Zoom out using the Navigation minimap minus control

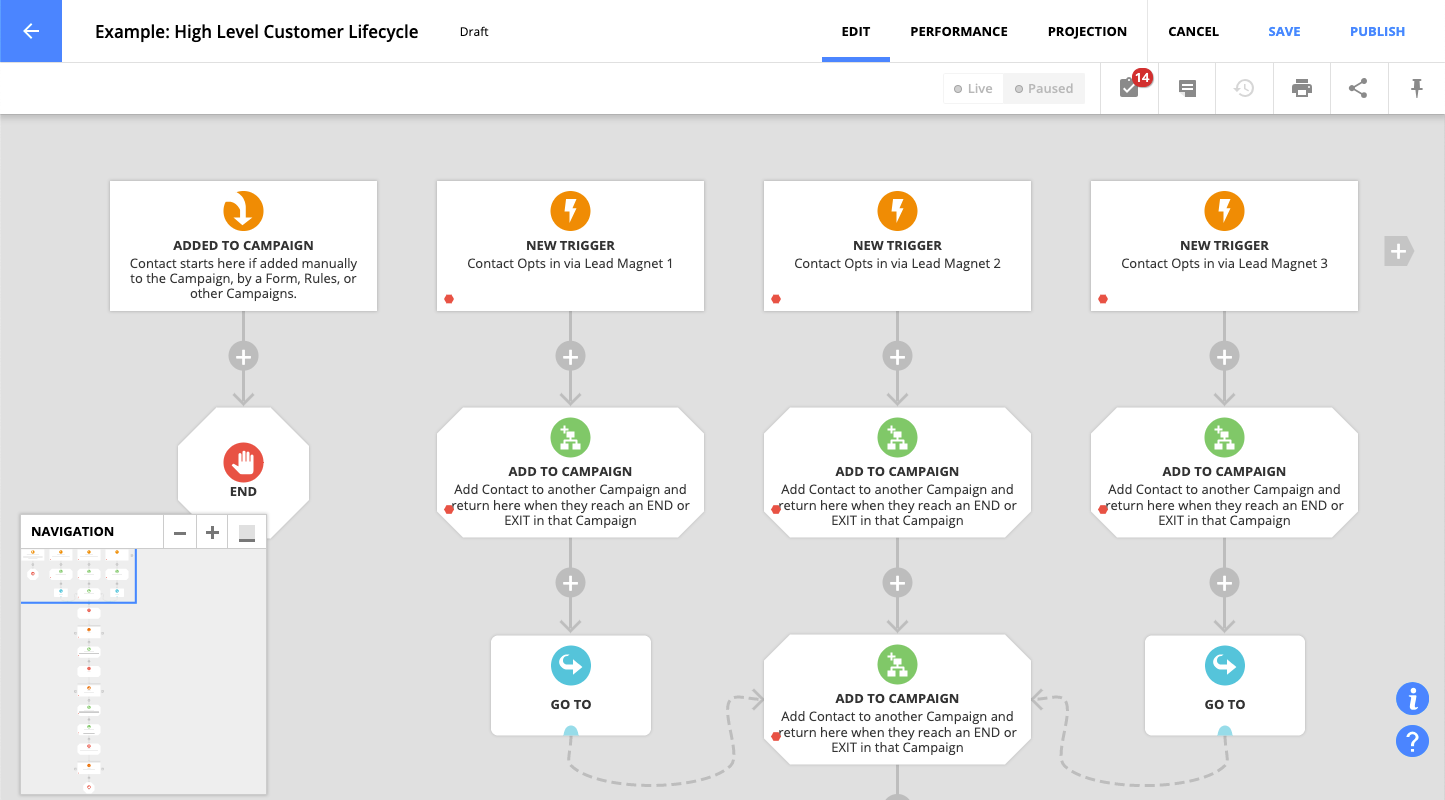coord(179,532)
